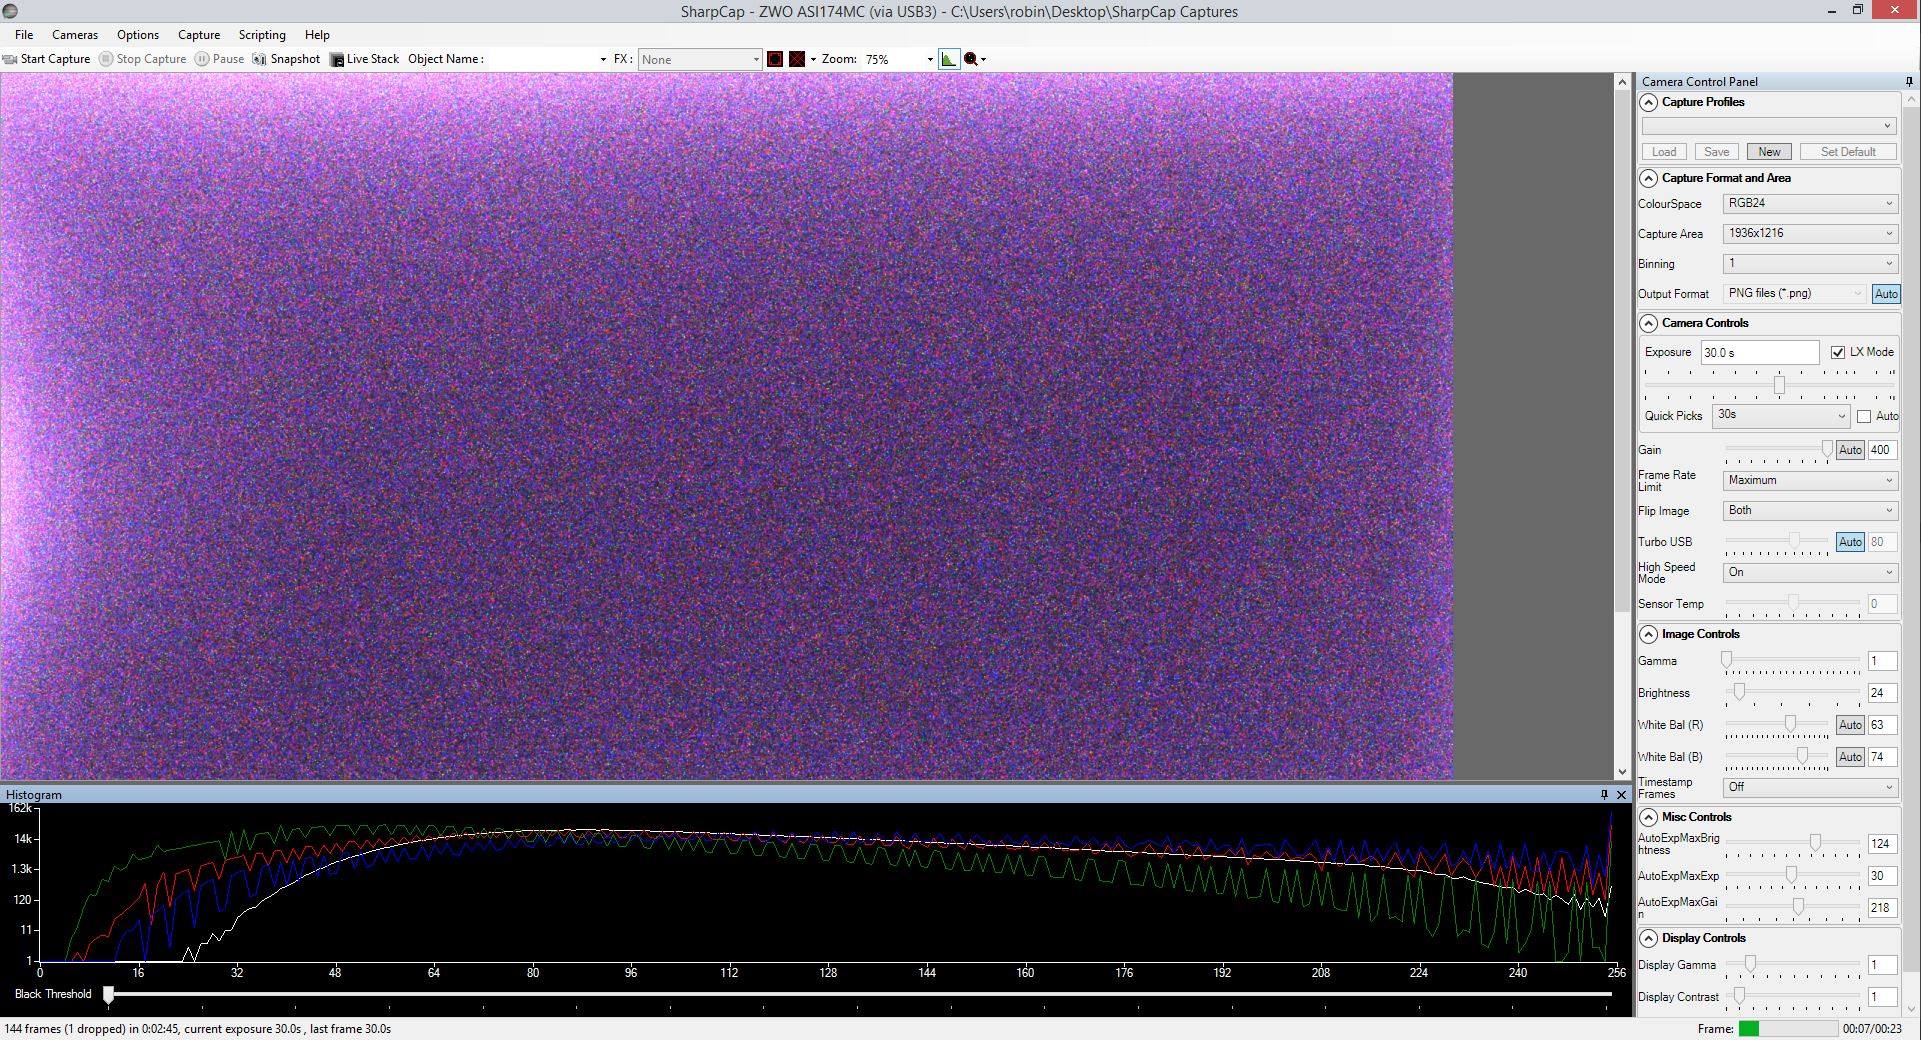Image resolution: width=1921 pixels, height=1040 pixels.
Task: Click the Black Threshold slider handle
Action: pyautogui.click(x=108, y=994)
